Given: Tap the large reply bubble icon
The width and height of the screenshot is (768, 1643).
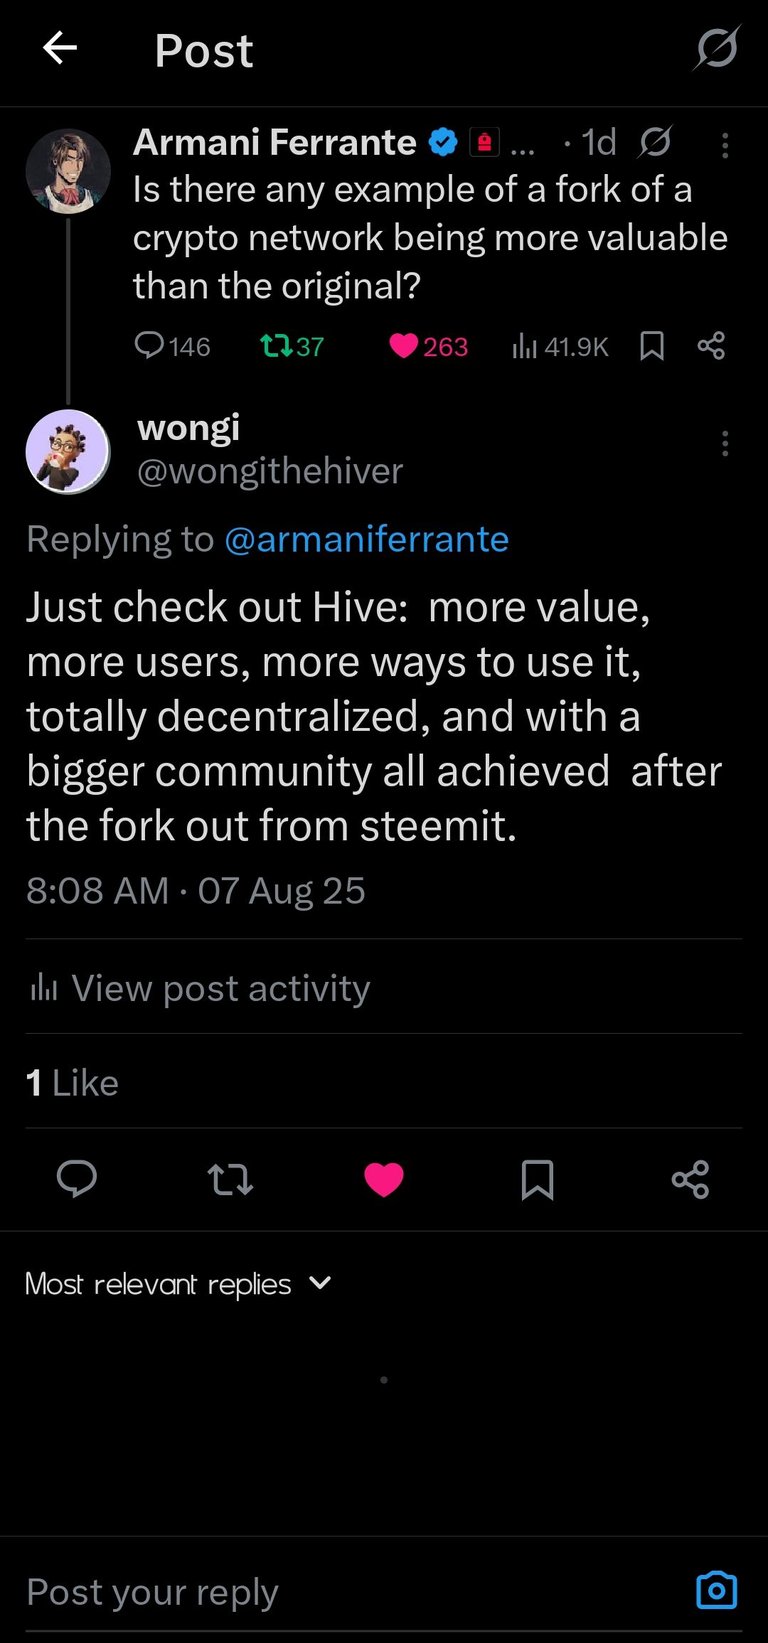Looking at the screenshot, I should [77, 1179].
